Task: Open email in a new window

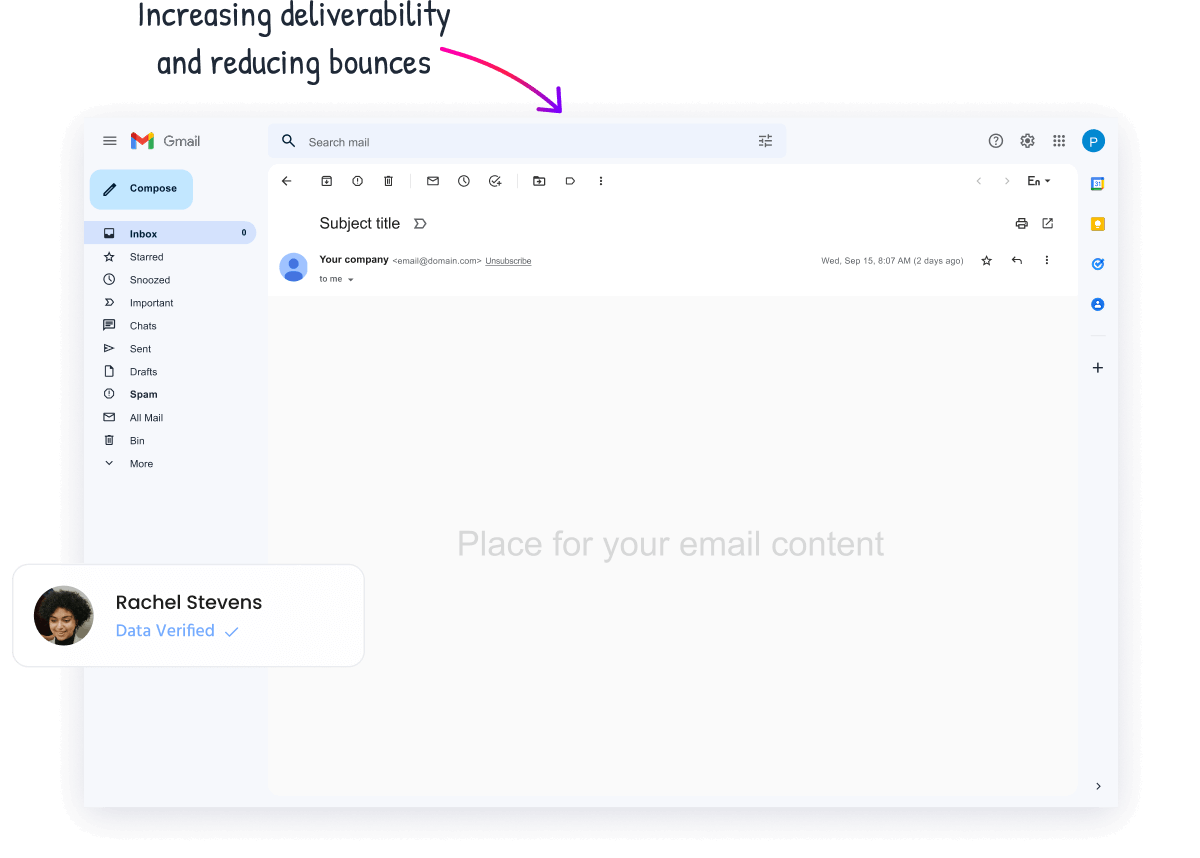Action: pyautogui.click(x=1048, y=223)
